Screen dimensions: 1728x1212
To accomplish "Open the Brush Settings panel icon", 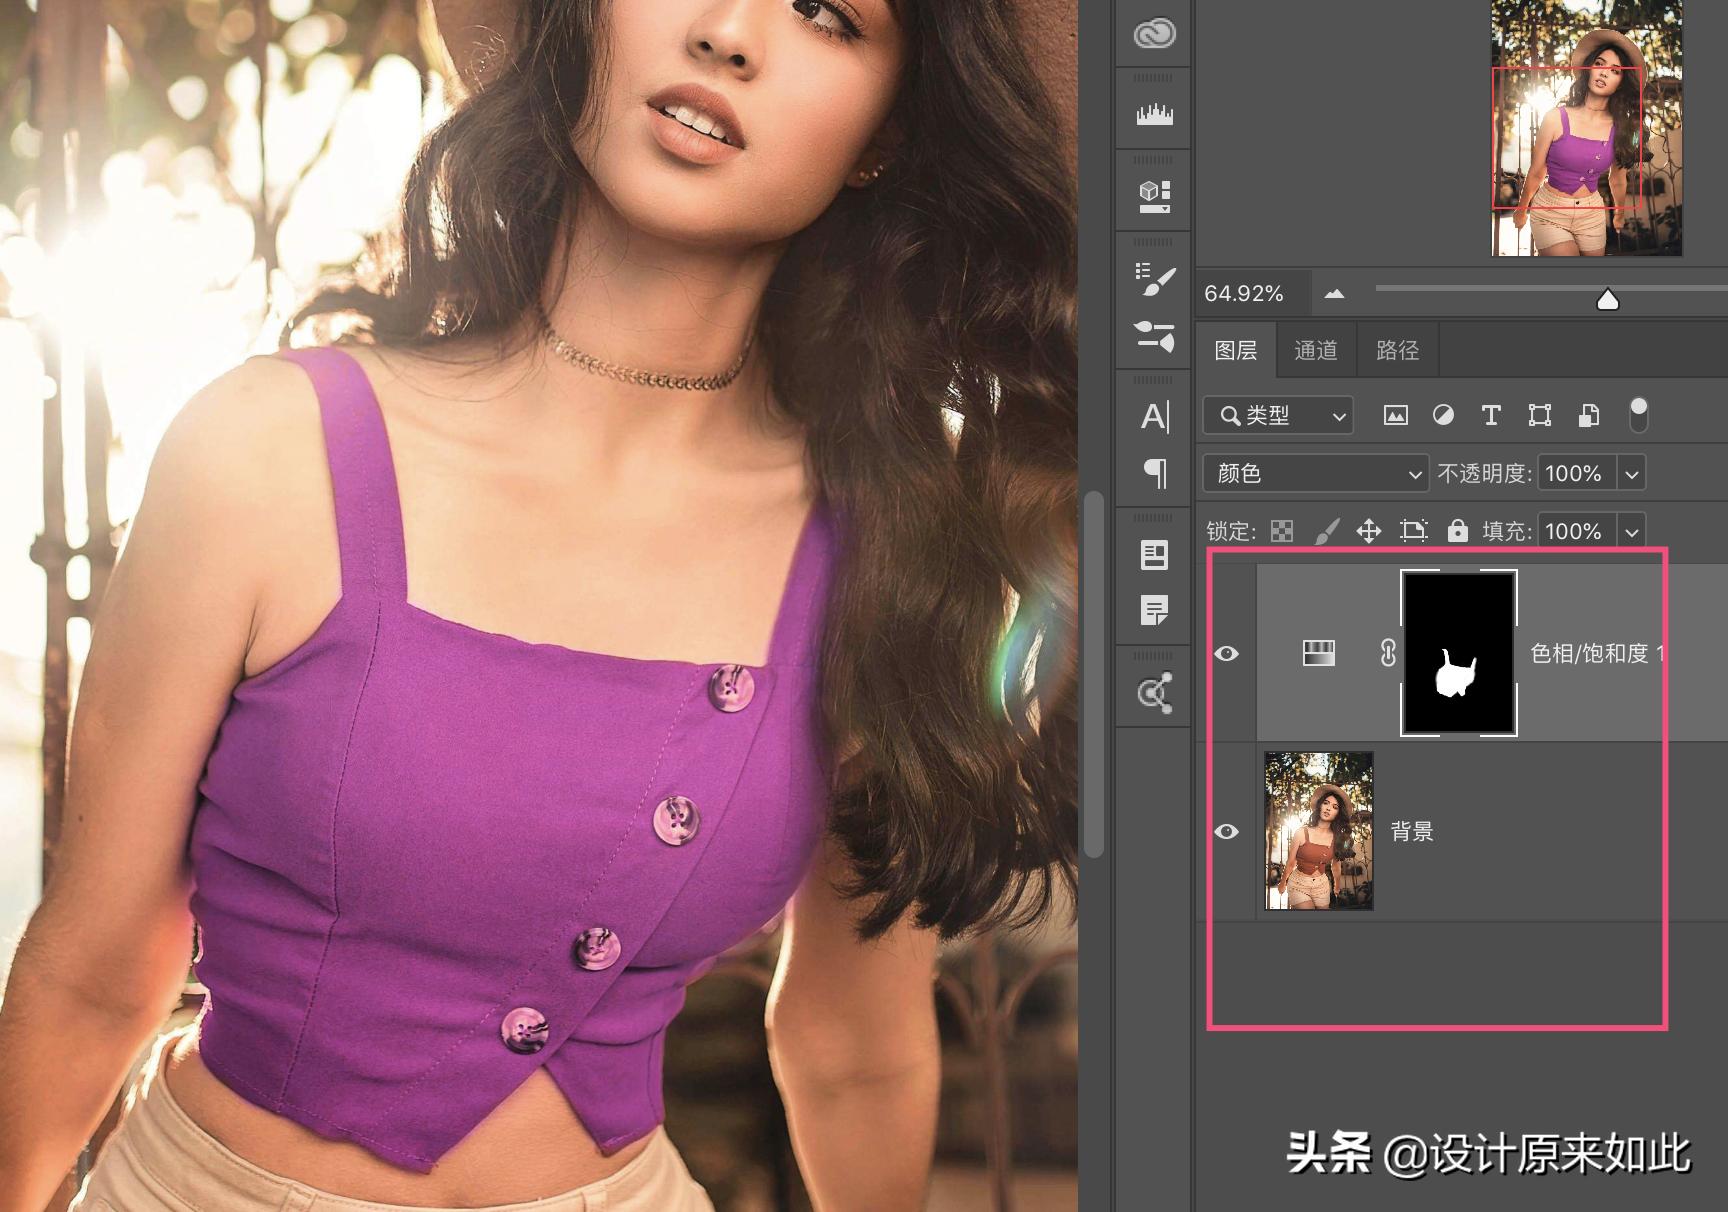I will (x=1155, y=279).
